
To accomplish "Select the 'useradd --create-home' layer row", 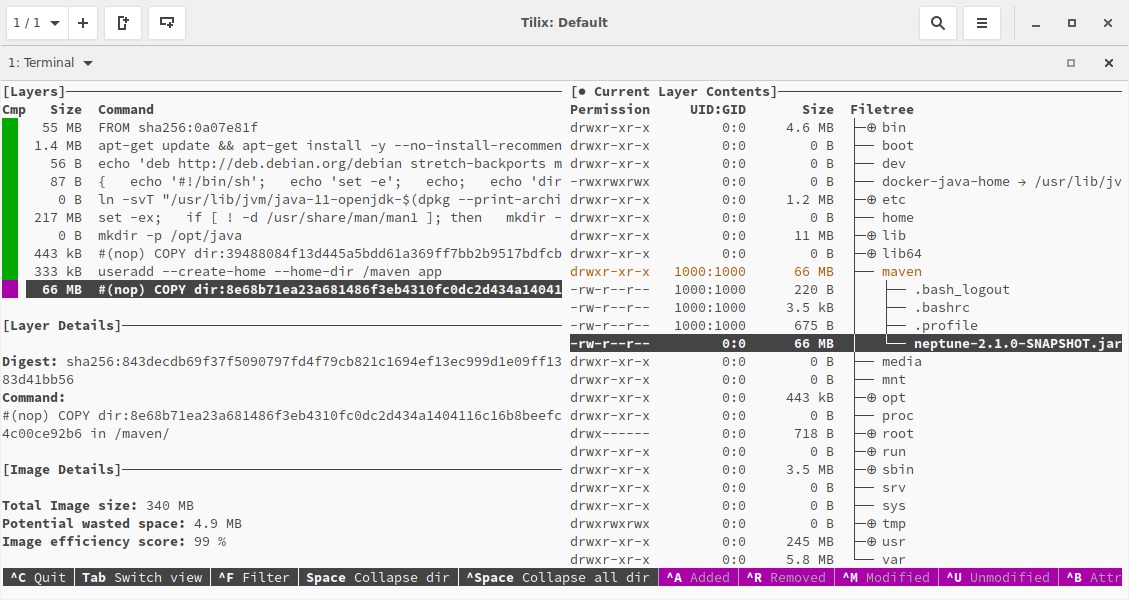I will coord(270,272).
